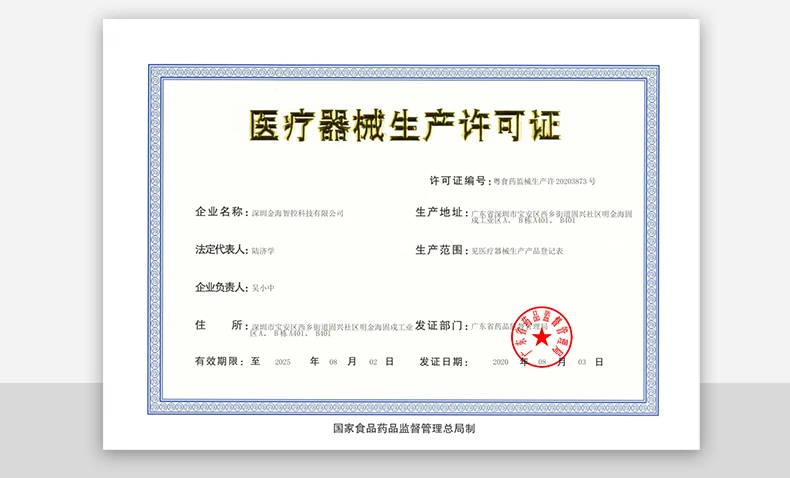This screenshot has width=790, height=478.
Task: Select the issue day 03
Action: tap(582, 362)
